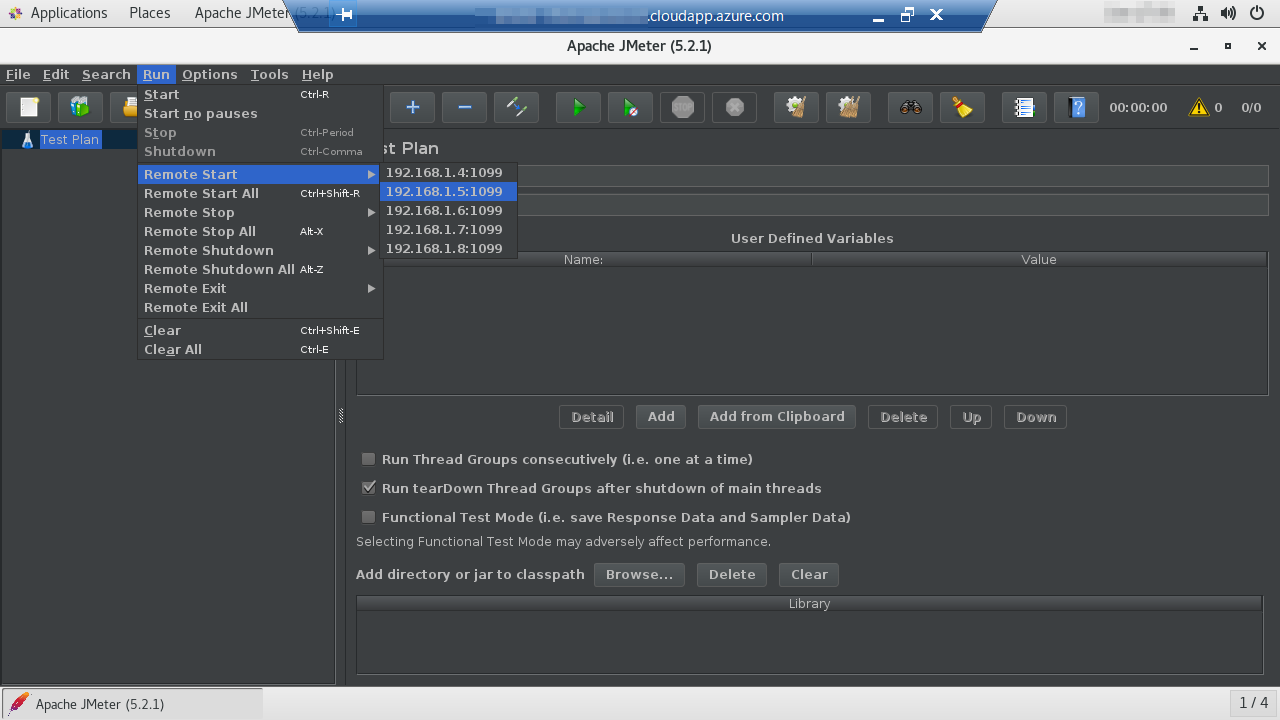1280x720 pixels.
Task: Open the Templates toolbar icon
Action: point(80,107)
